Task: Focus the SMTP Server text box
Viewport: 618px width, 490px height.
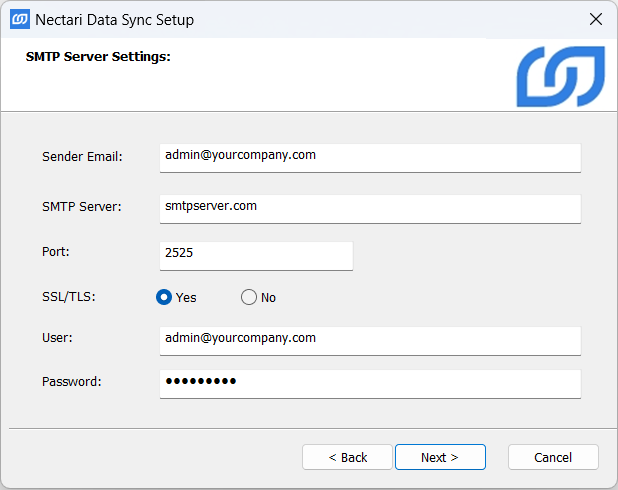Action: pyautogui.click(x=370, y=208)
